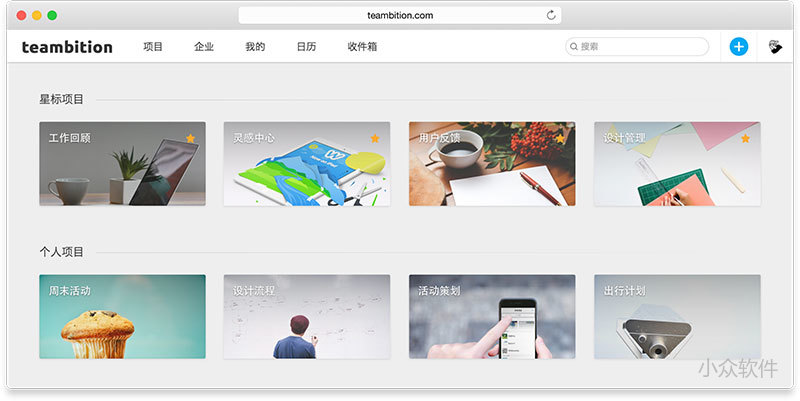The width and height of the screenshot is (800, 401).
Task: Click the search magnifier icon
Action: tap(574, 46)
